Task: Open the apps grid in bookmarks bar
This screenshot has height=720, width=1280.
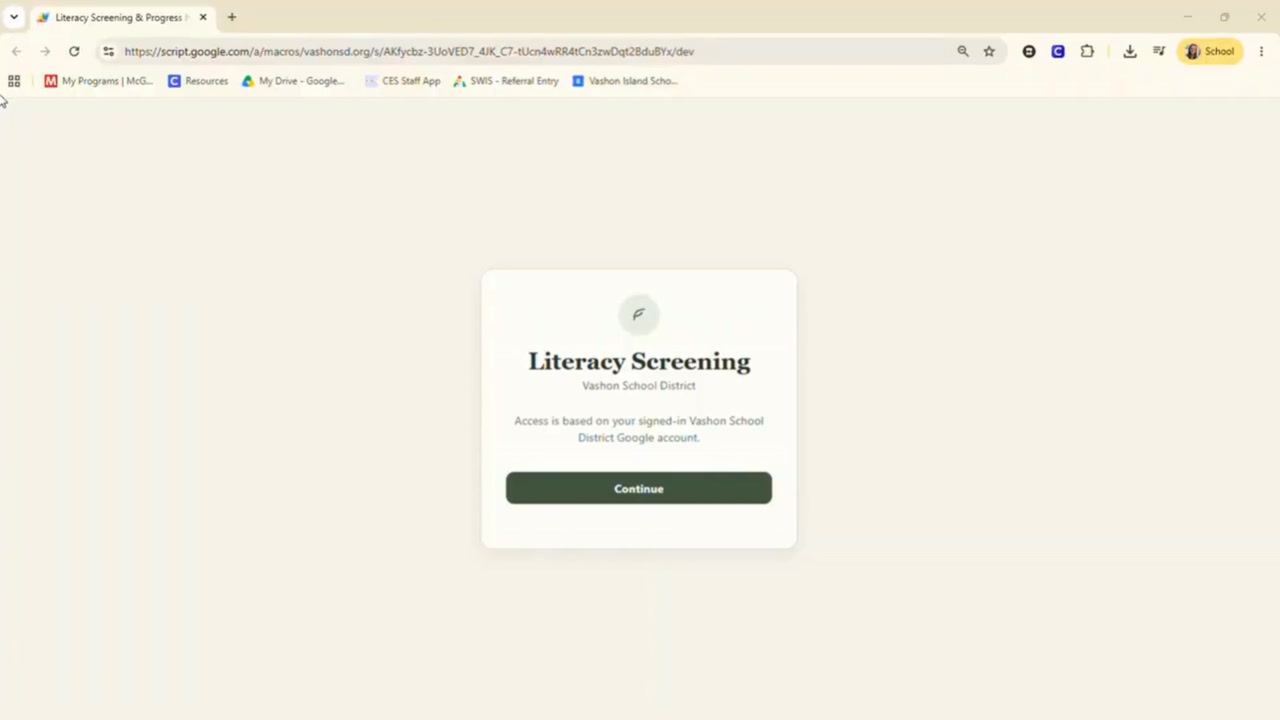Action: [14, 81]
